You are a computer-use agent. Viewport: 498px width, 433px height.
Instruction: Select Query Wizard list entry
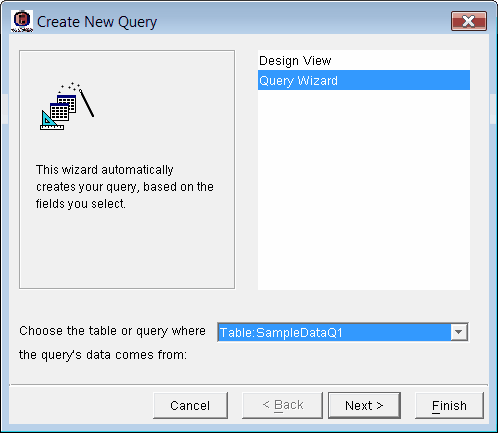364,80
